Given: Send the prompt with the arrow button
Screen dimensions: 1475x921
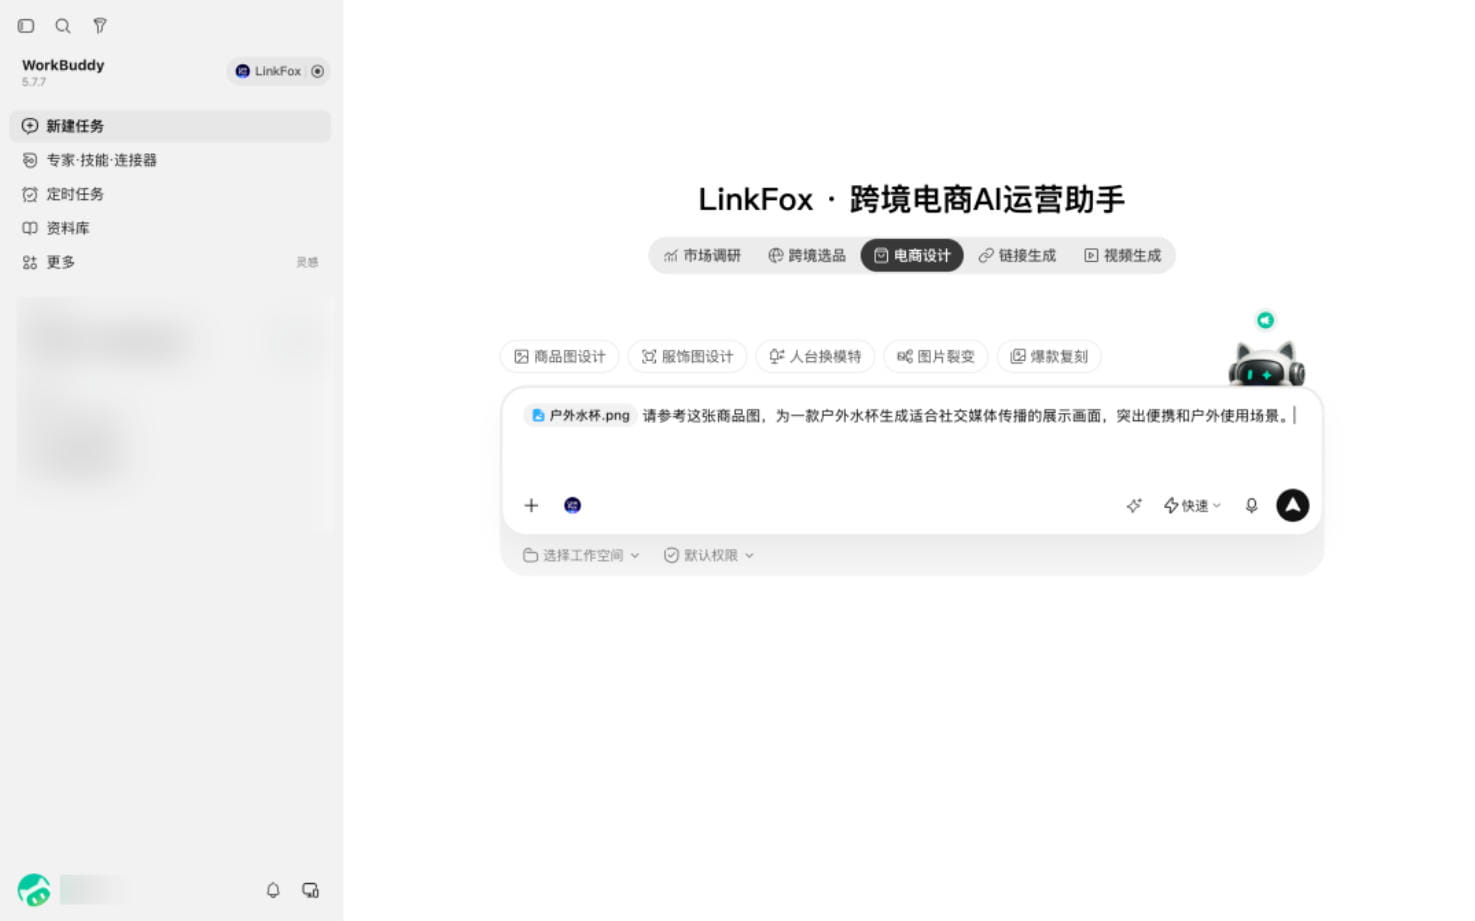Looking at the screenshot, I should [1293, 506].
